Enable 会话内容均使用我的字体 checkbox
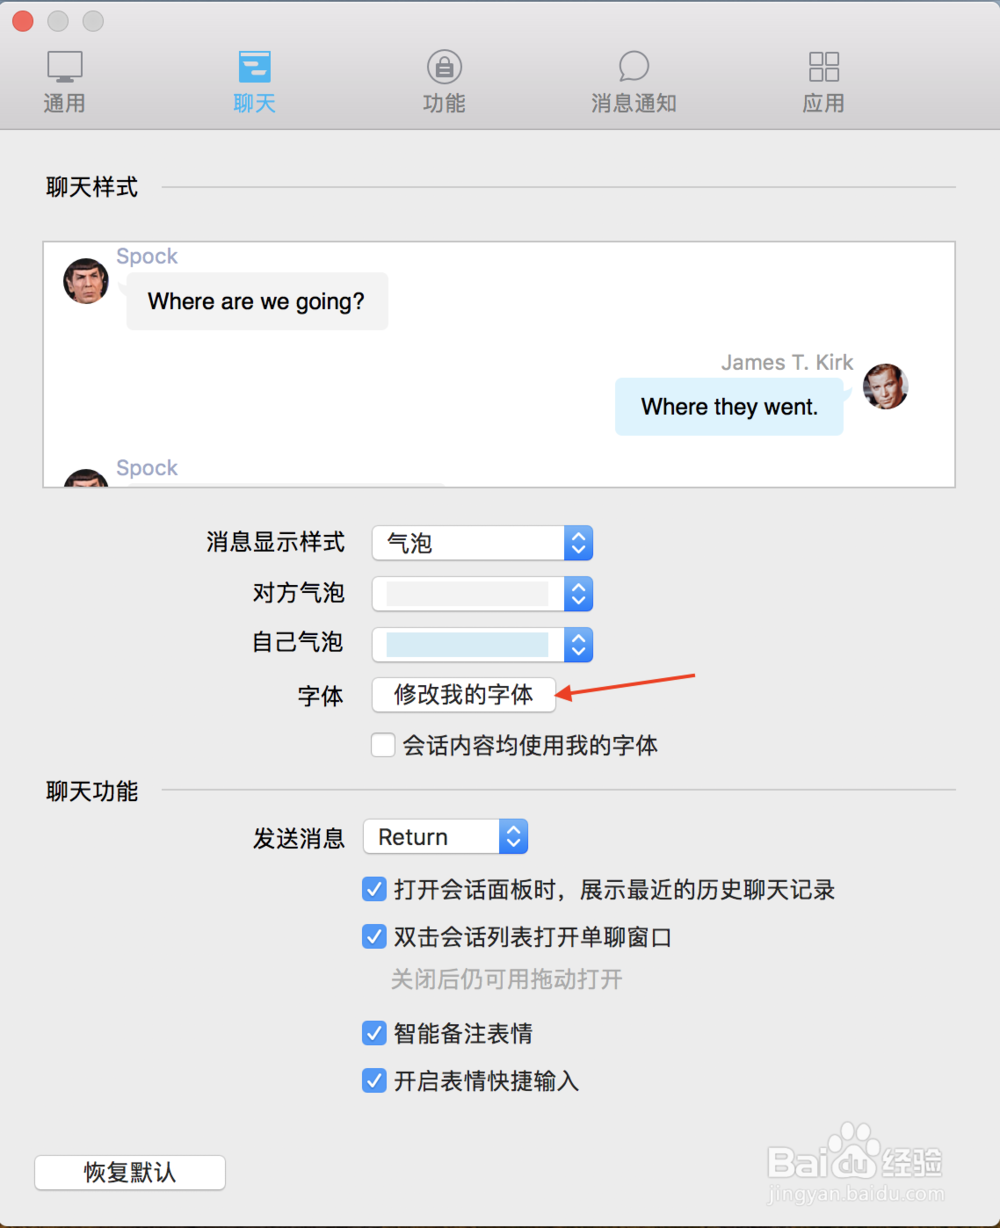Screen dimensions: 1000x1228 click(383, 745)
